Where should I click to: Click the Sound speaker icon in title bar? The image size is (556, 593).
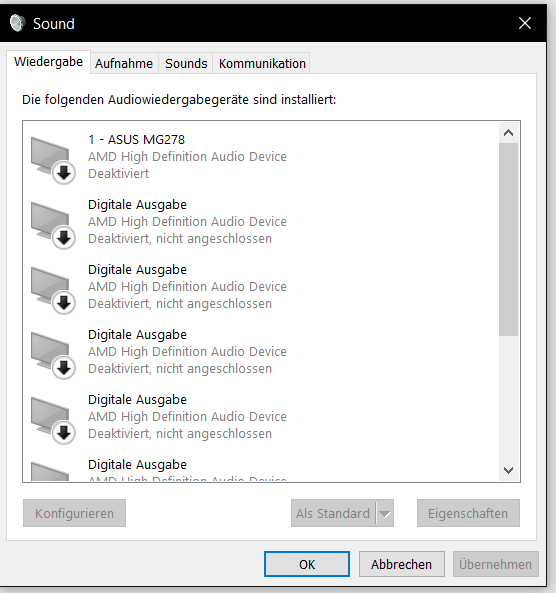pyautogui.click(x=17, y=23)
